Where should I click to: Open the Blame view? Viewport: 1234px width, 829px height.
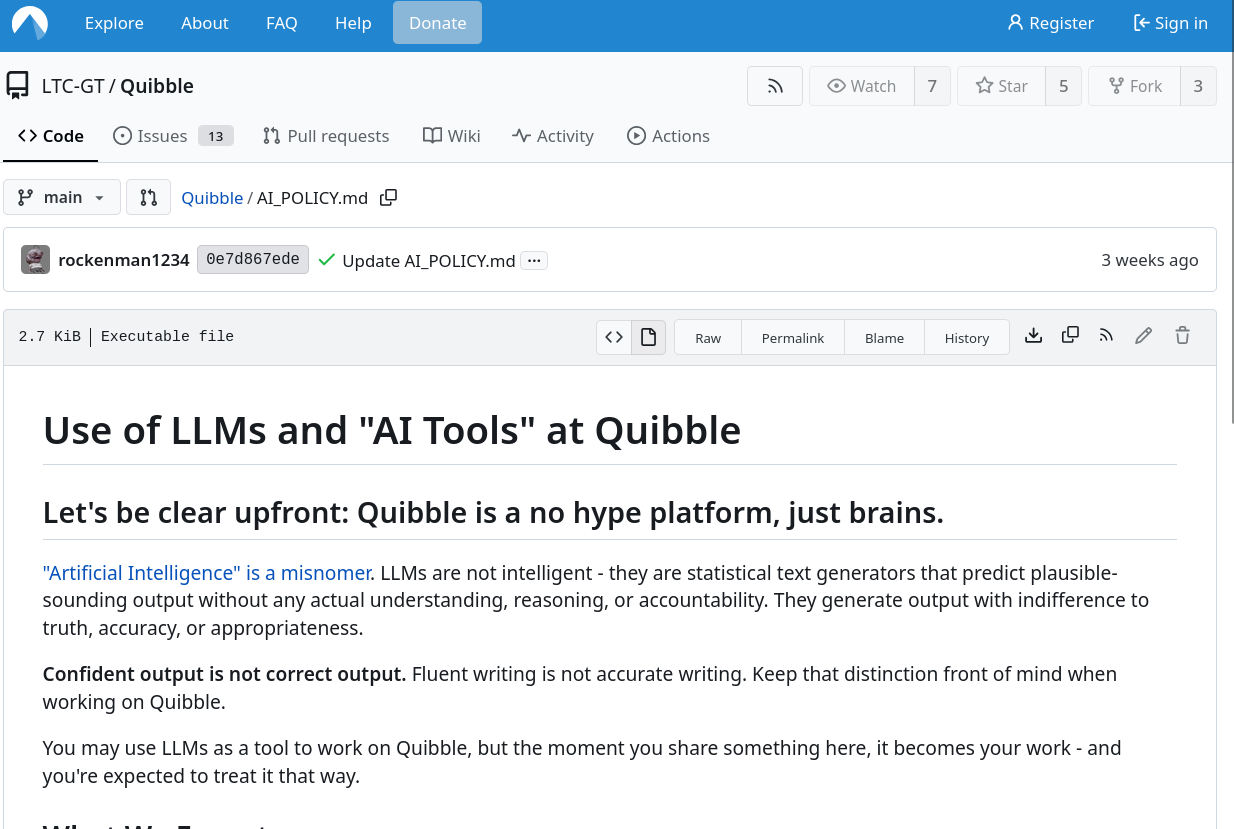click(x=884, y=338)
